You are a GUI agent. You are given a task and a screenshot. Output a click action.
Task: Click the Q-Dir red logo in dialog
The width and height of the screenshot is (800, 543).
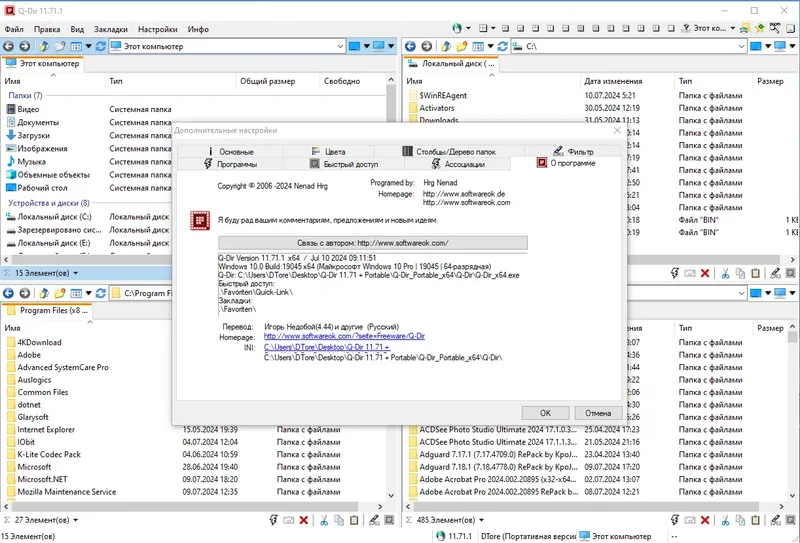coord(200,220)
